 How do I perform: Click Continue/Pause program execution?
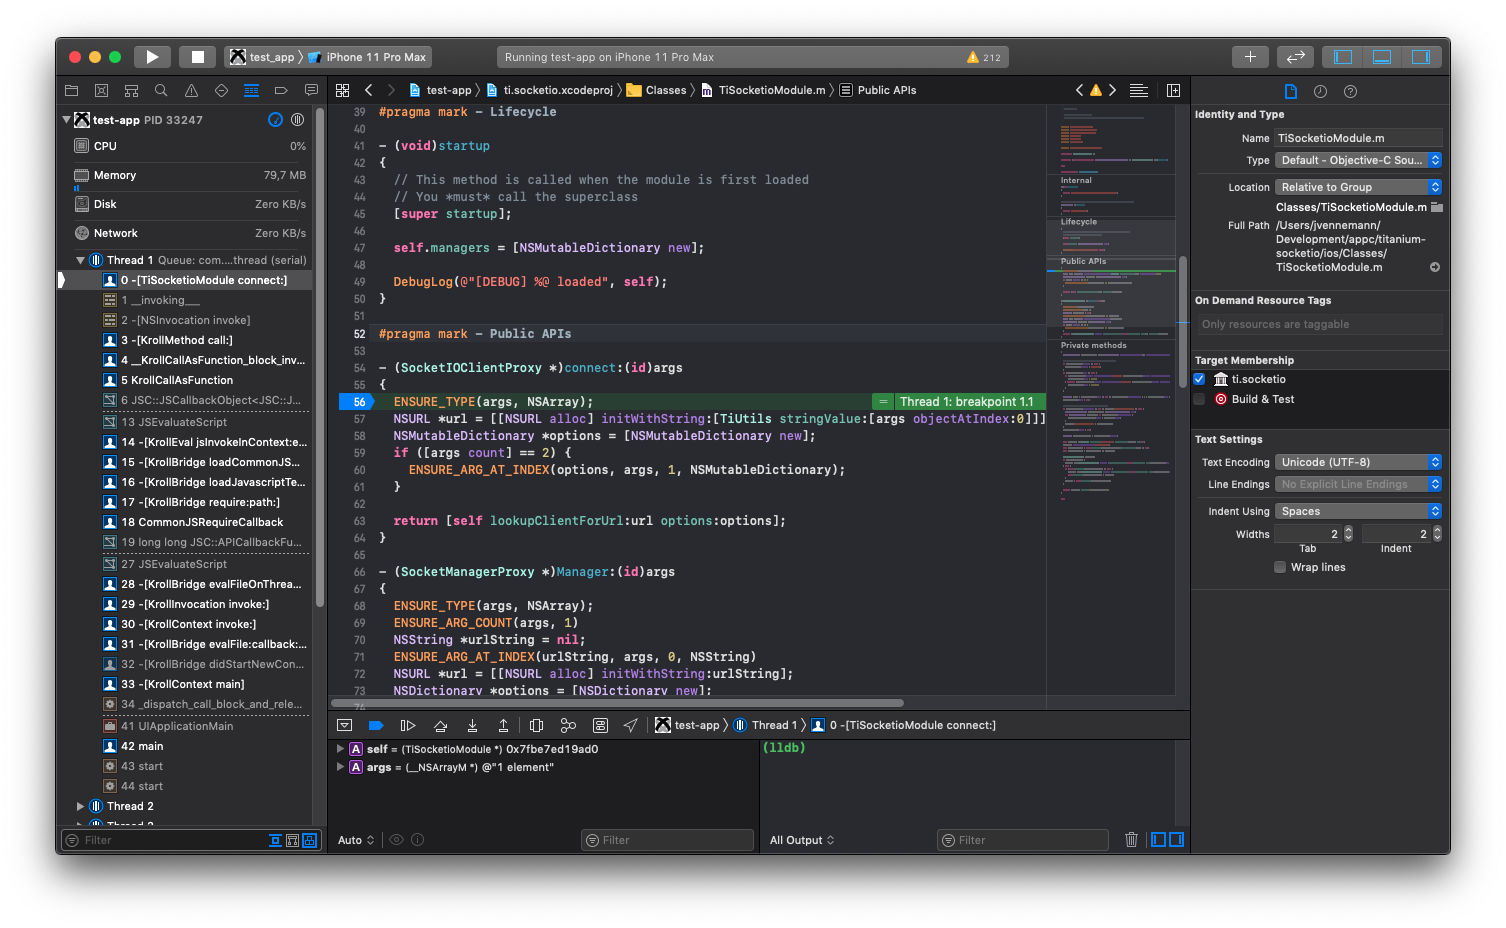(408, 725)
